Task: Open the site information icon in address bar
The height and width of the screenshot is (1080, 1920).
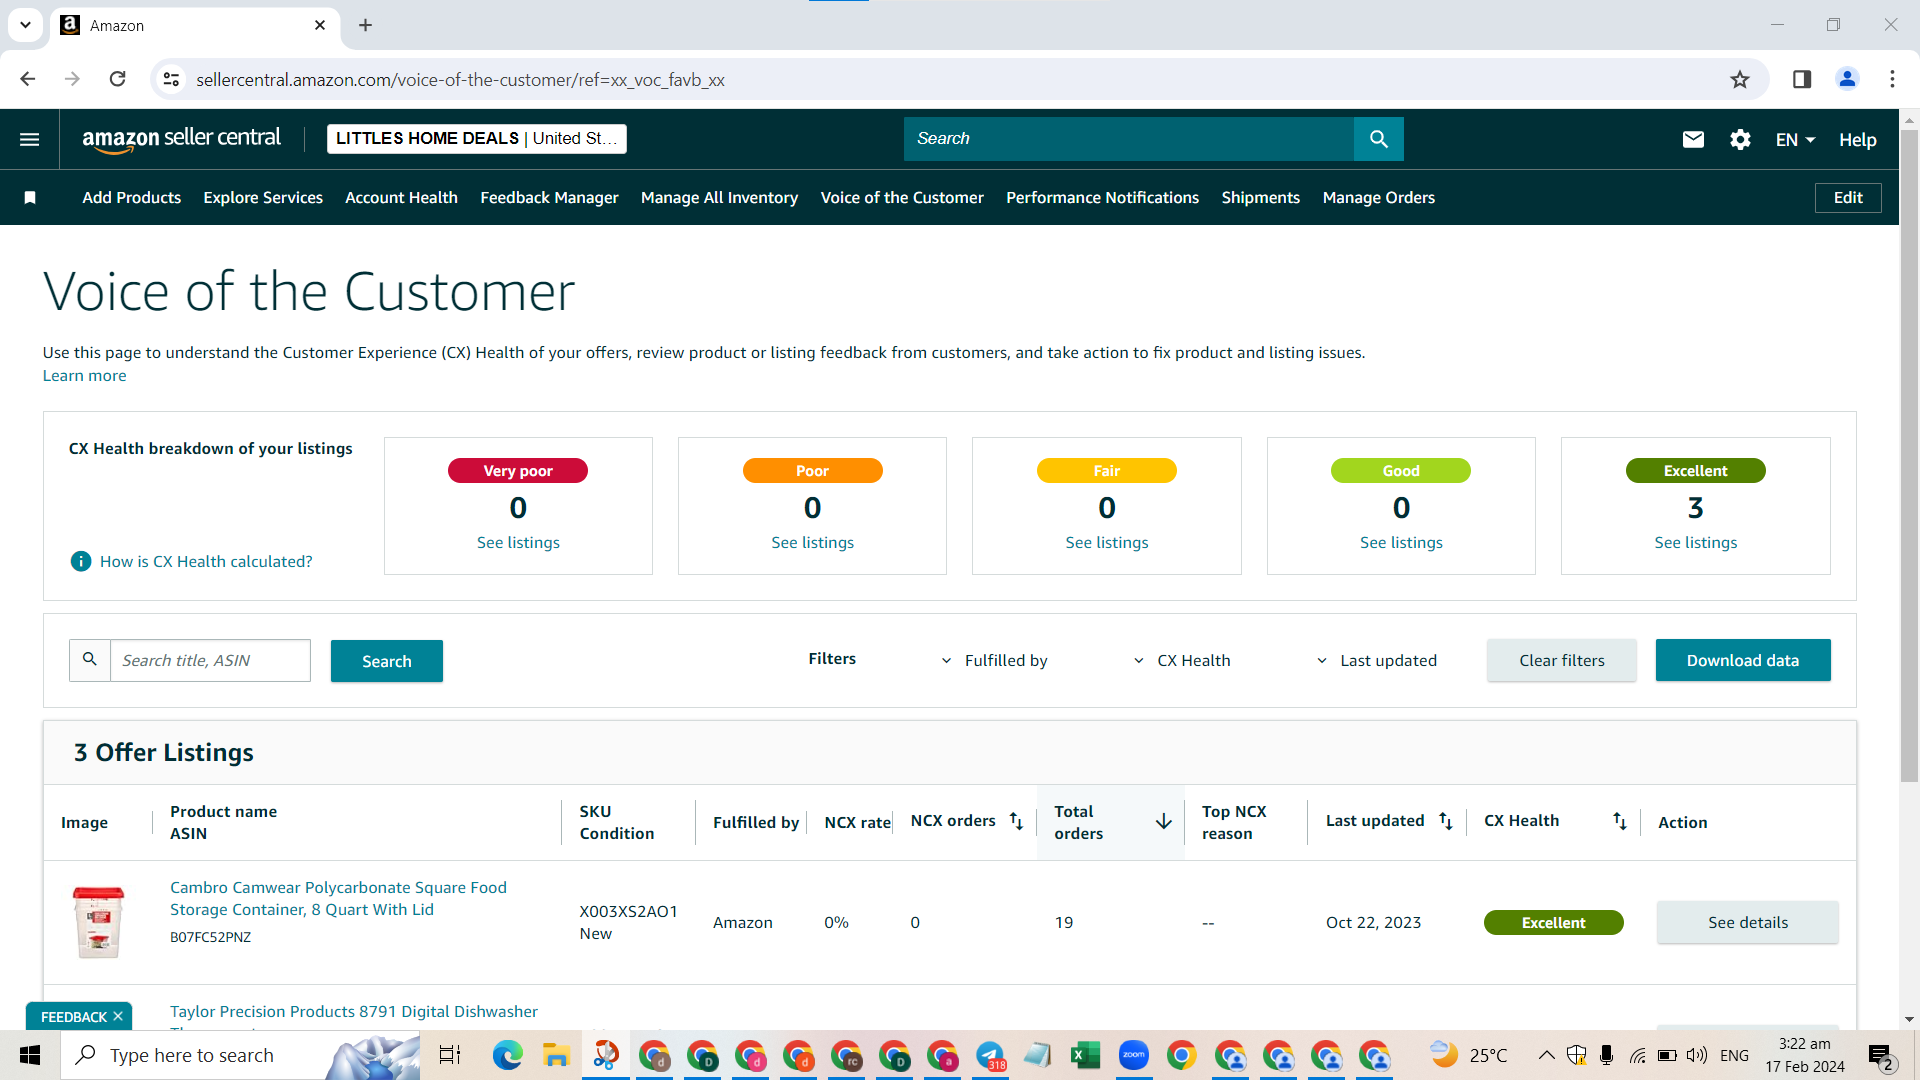Action: (172, 79)
